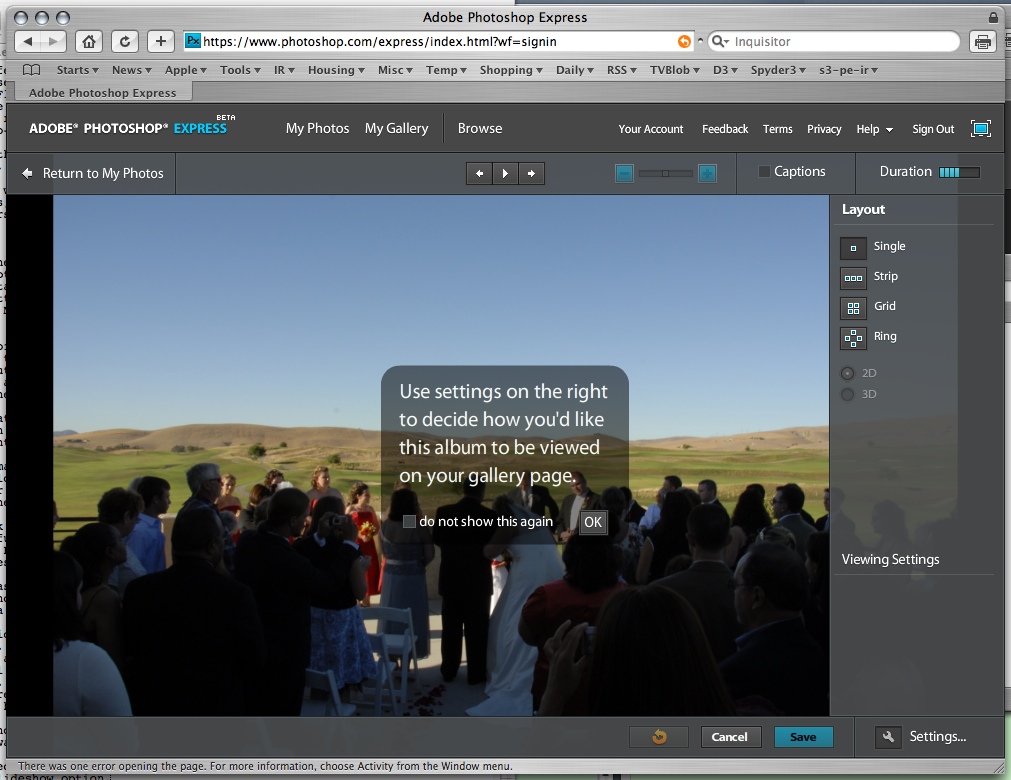This screenshot has width=1011, height=780.
Task: Open the Browse section
Action: click(x=480, y=128)
